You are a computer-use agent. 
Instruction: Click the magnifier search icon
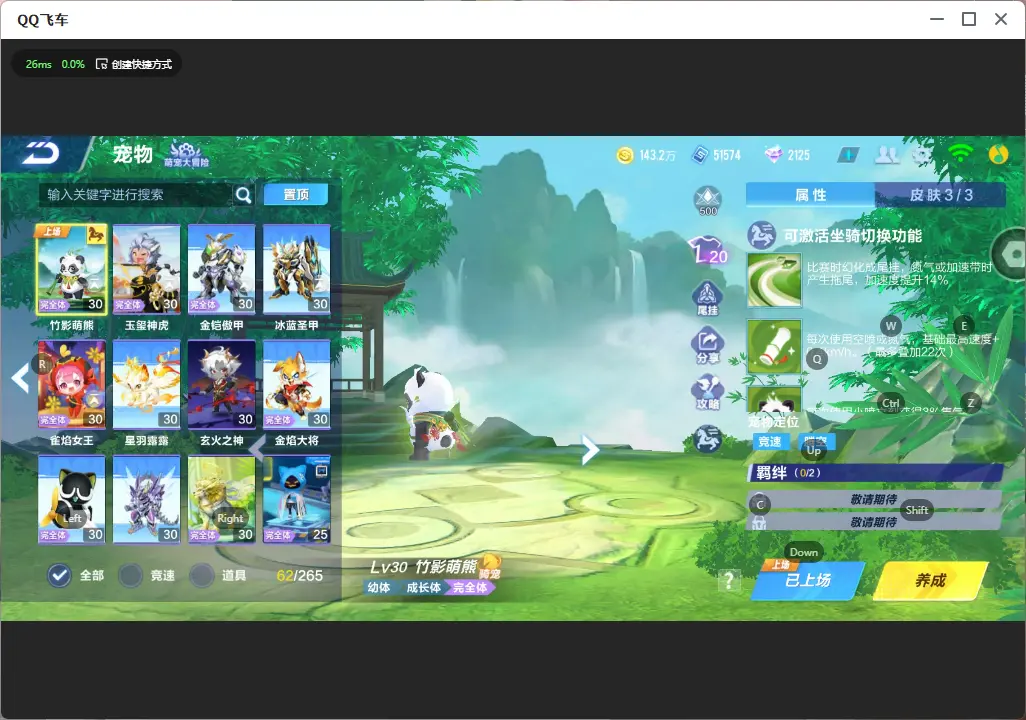point(243,194)
